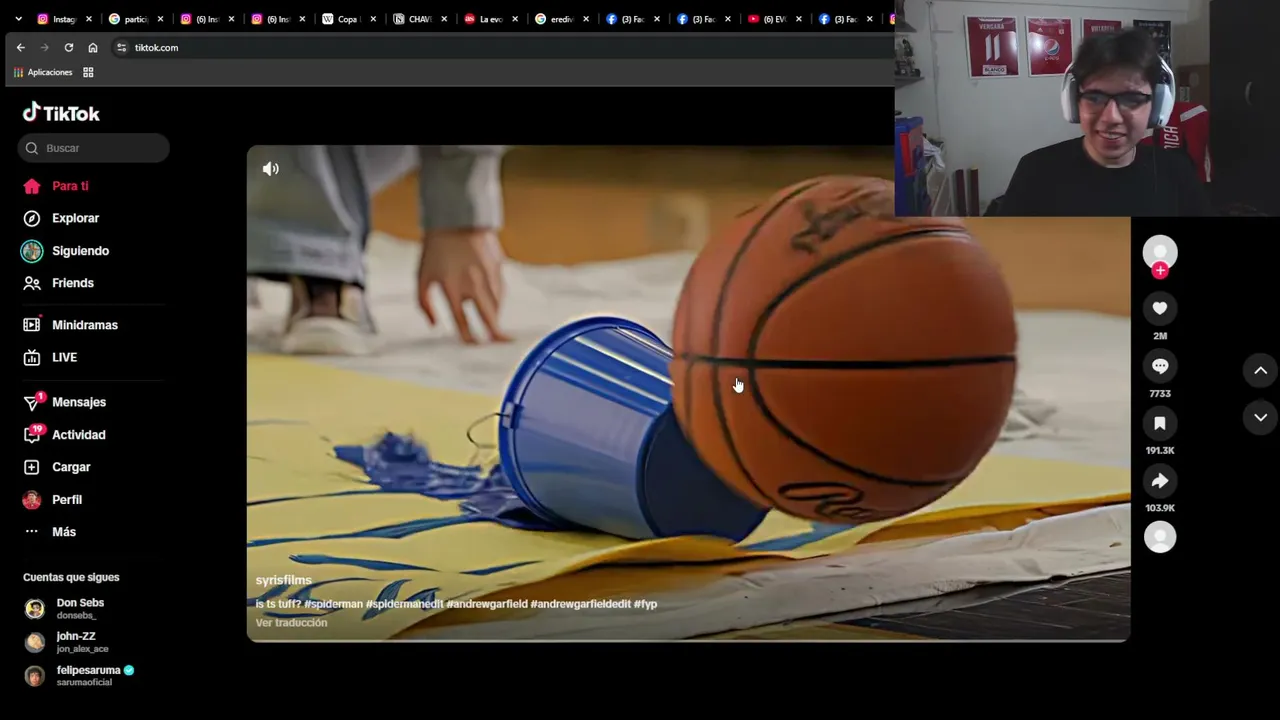The height and width of the screenshot is (720, 1280).
Task: Click the Buscar search field
Action: click(94, 148)
